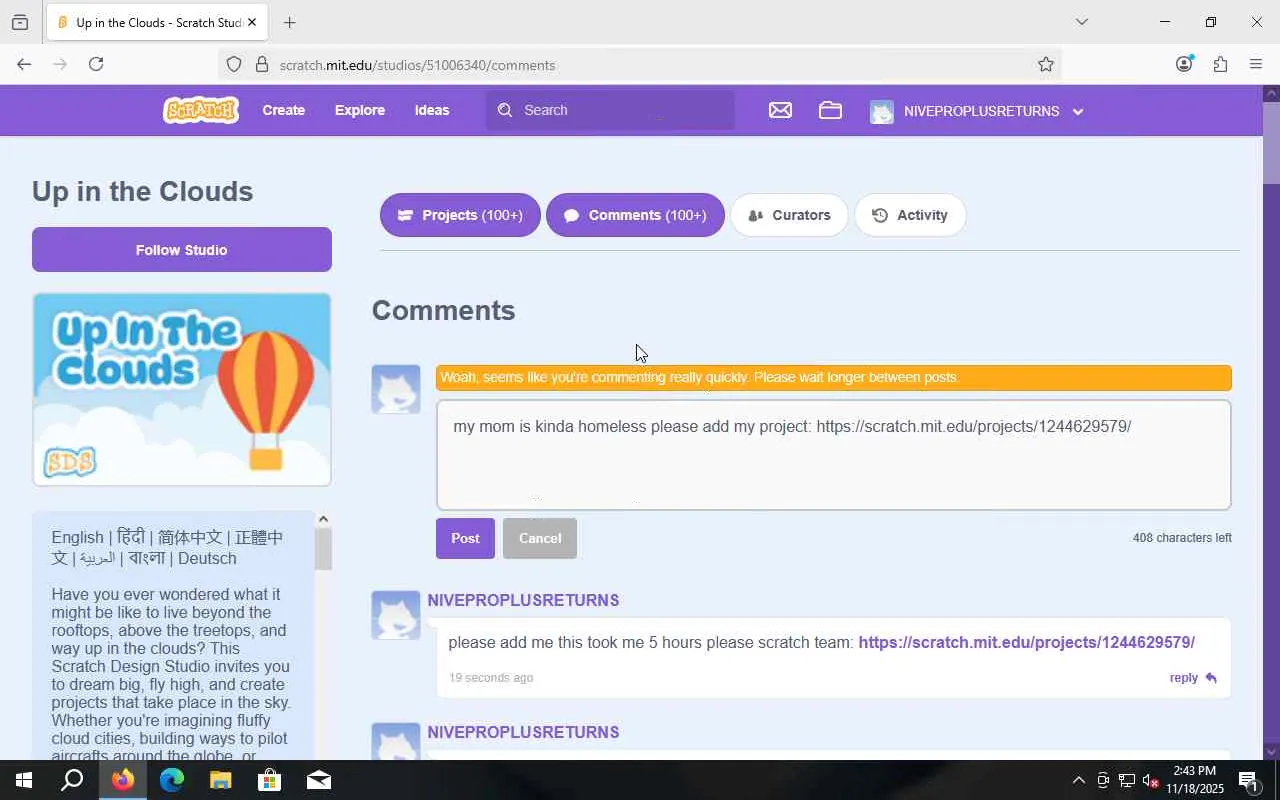Open Firefox recent browsing view

pyautogui.click(x=20, y=22)
